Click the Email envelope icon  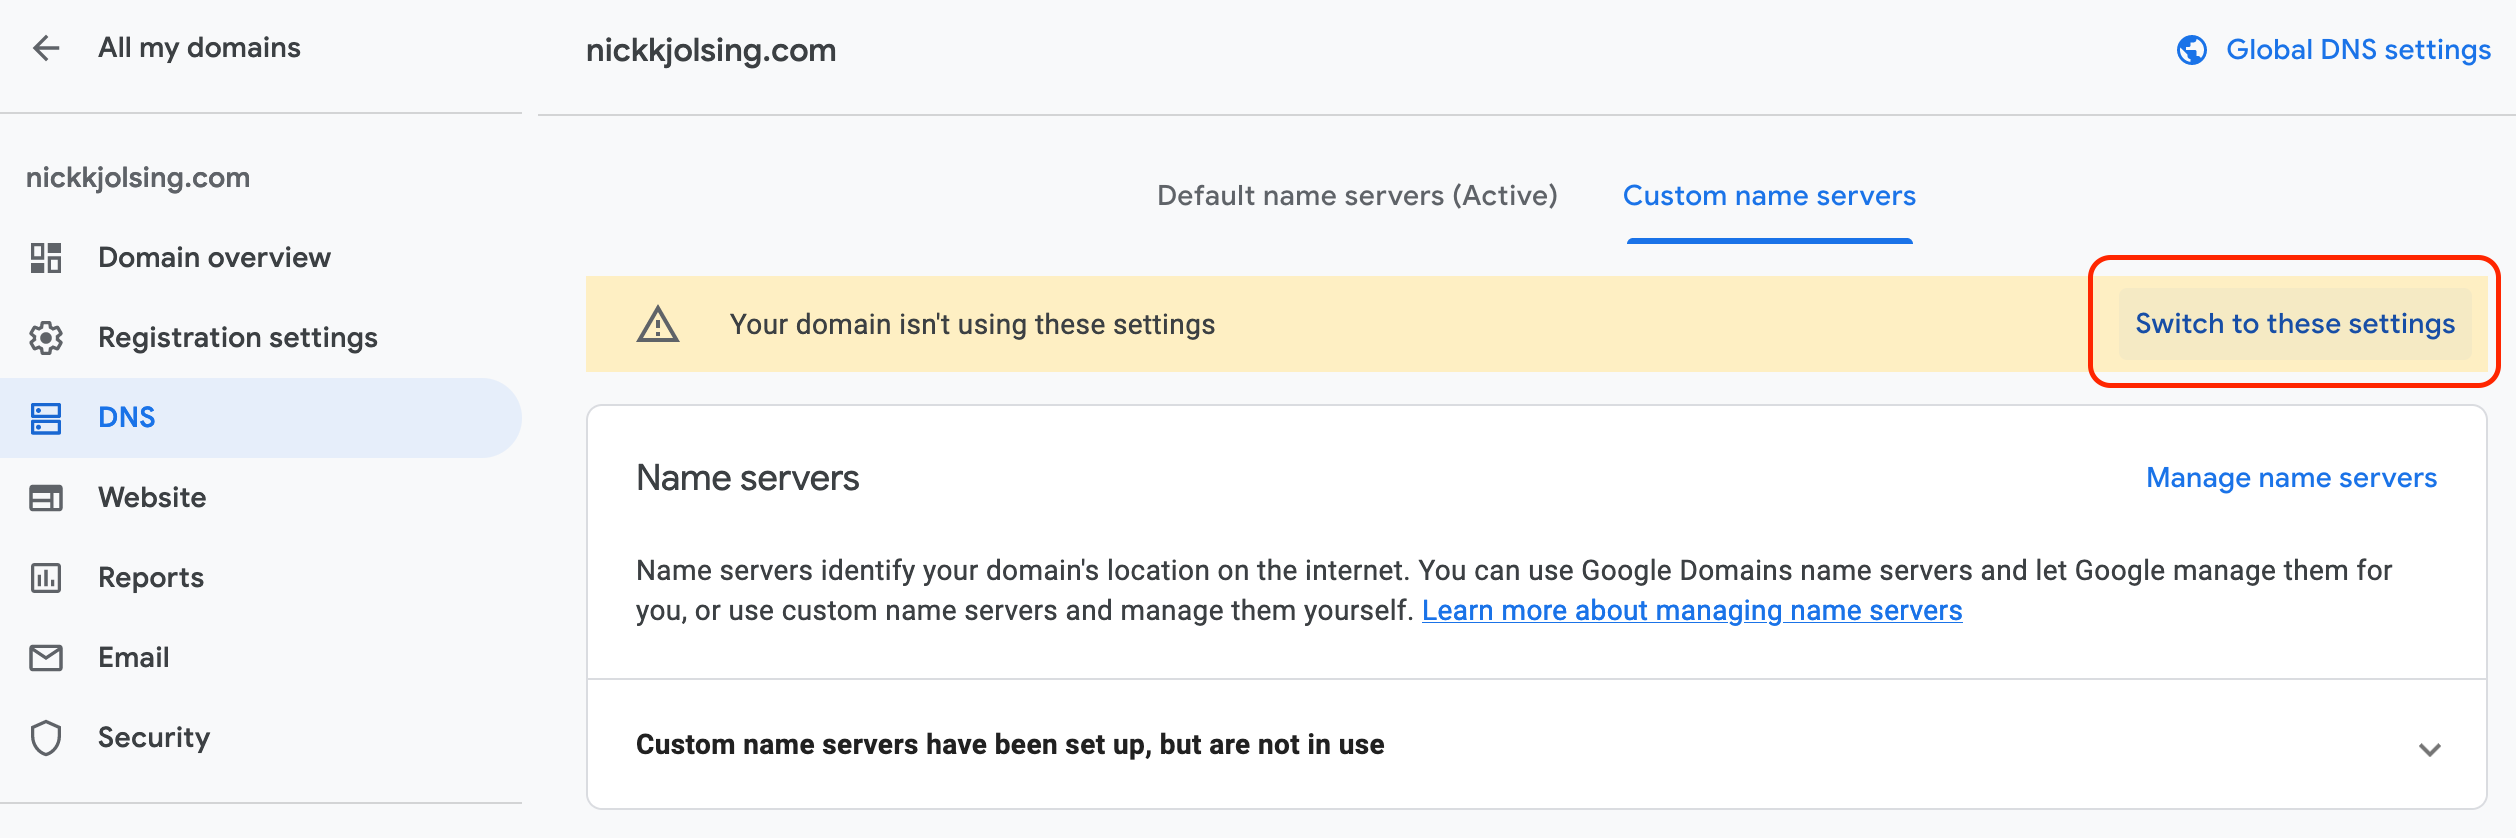click(46, 658)
